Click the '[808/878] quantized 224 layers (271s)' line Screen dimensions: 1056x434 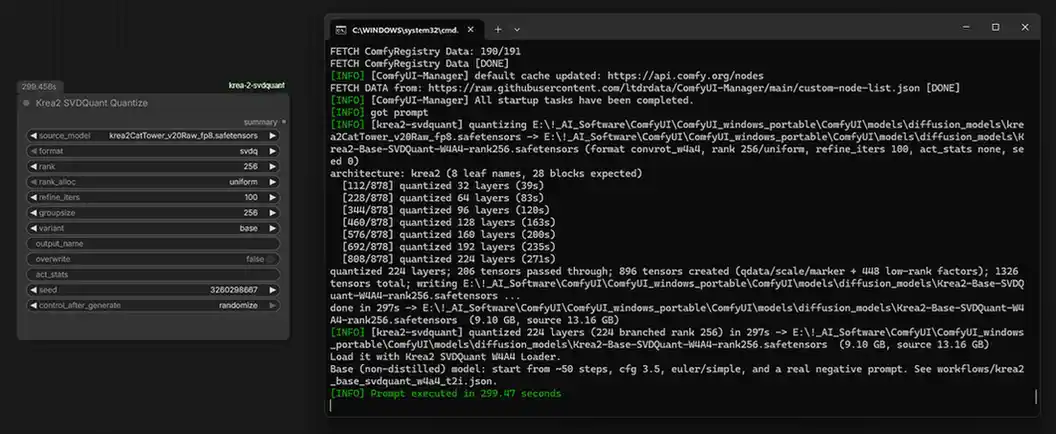pyautogui.click(x=449, y=259)
